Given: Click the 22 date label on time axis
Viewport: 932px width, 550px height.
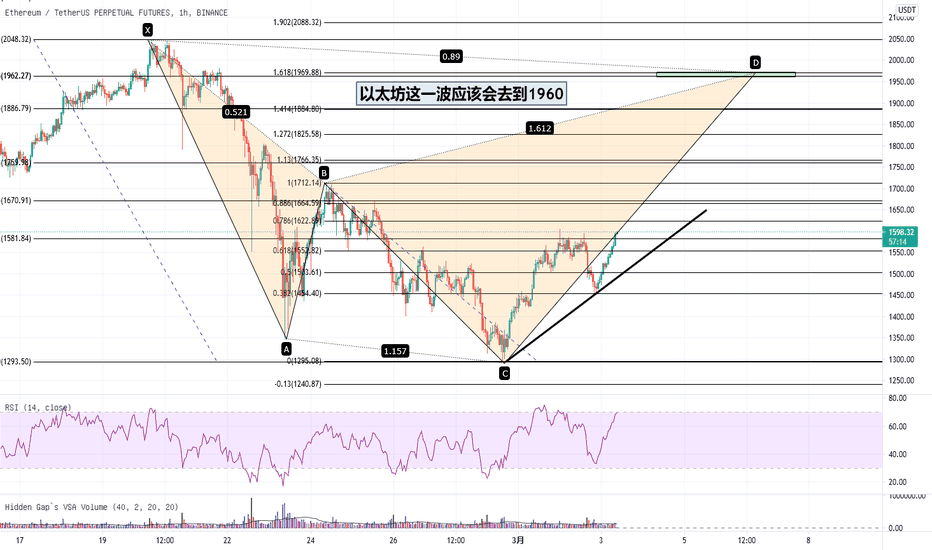Looking at the screenshot, I should point(227,540).
